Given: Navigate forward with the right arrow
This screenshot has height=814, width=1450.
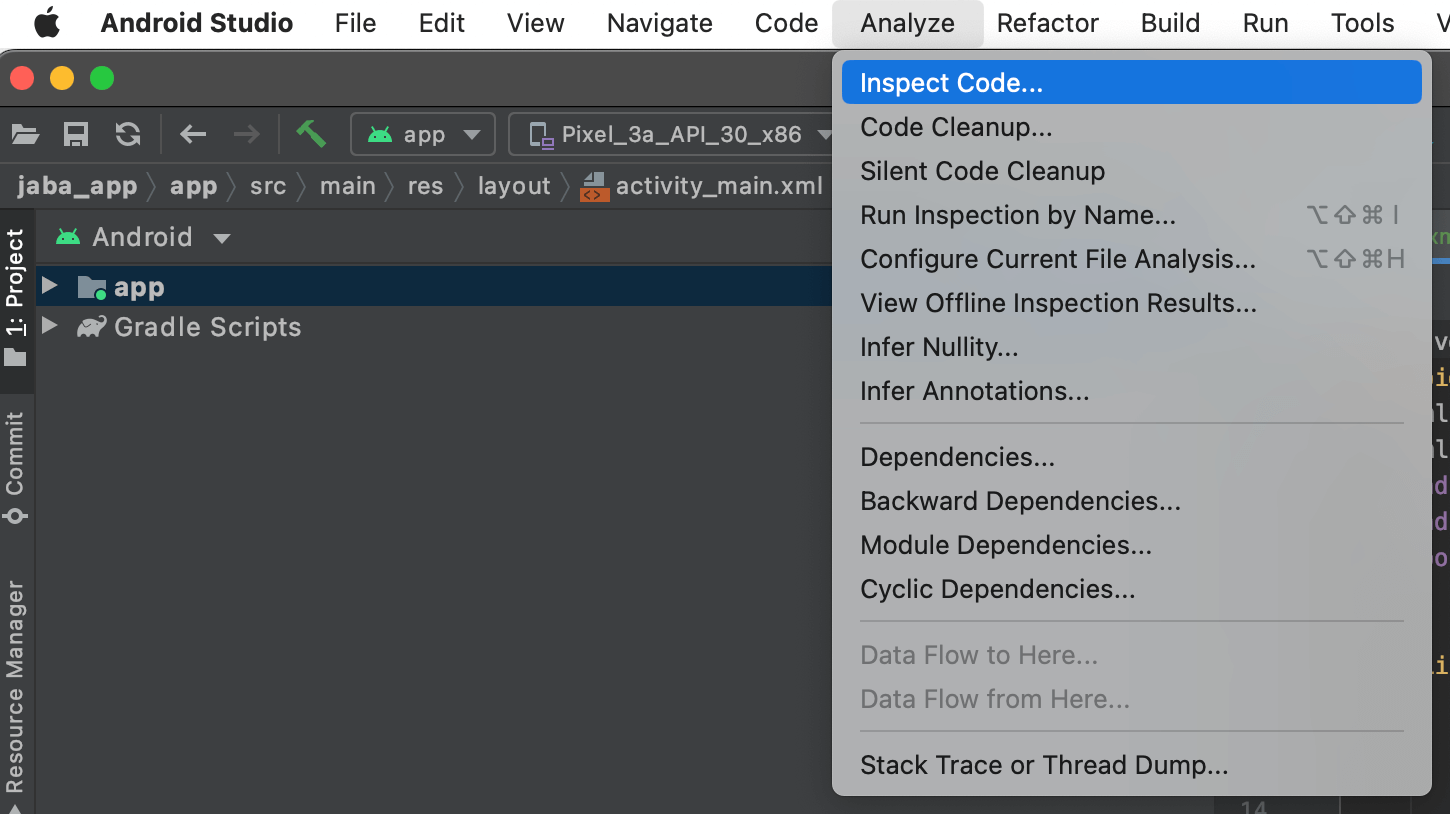Looking at the screenshot, I should [246, 134].
